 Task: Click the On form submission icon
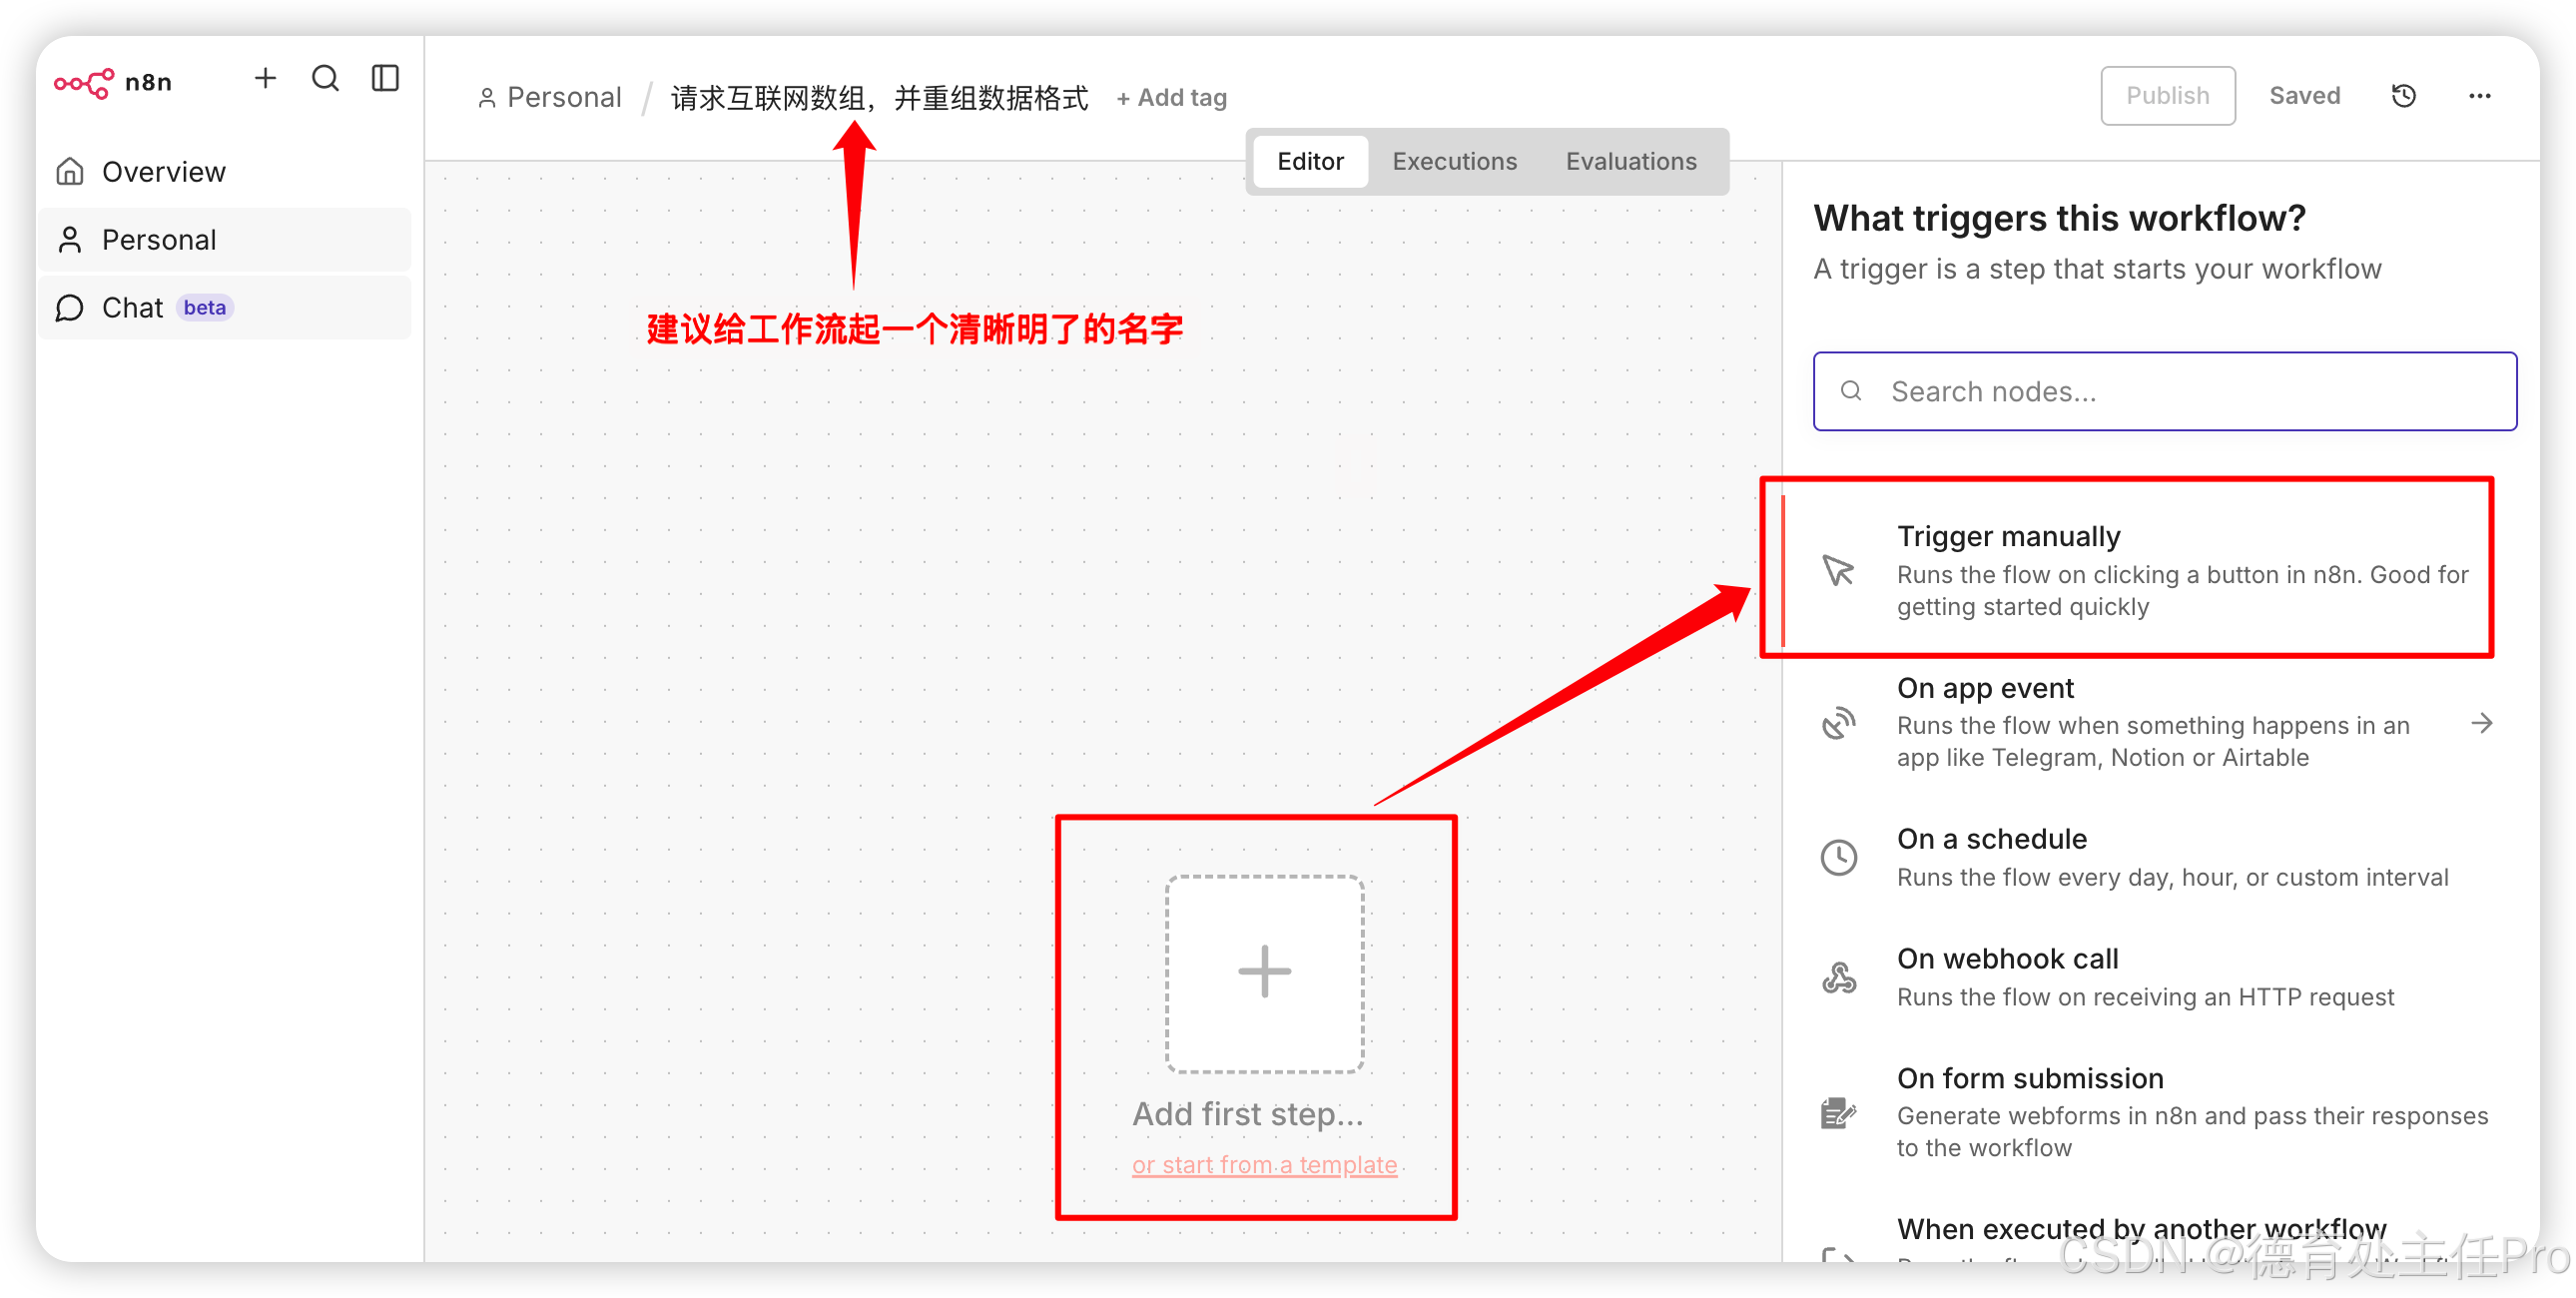point(1838,1112)
